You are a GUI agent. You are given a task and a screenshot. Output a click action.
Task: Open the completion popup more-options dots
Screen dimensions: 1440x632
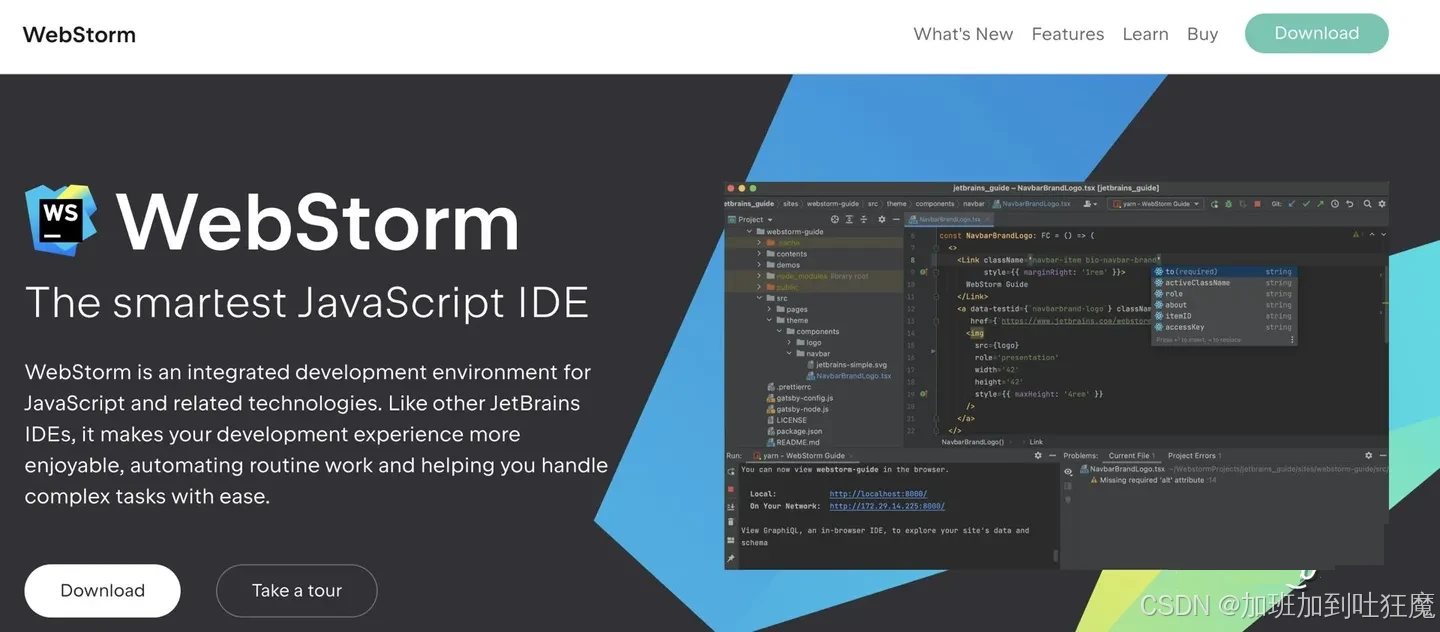[1291, 340]
